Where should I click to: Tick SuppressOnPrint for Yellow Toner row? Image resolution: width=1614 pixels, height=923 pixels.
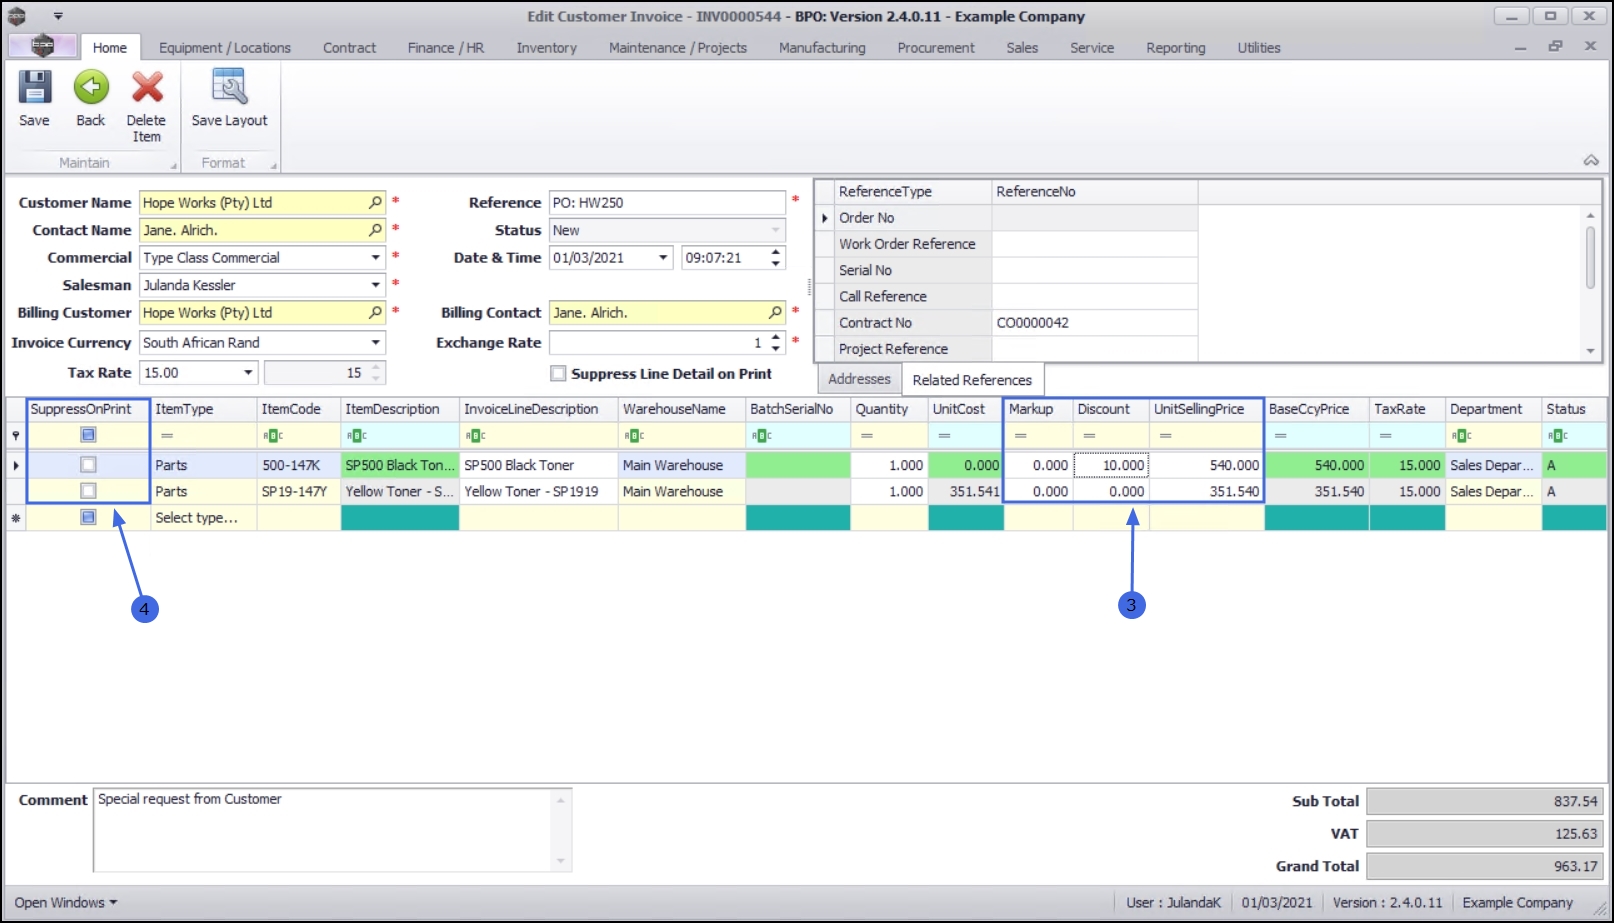point(88,491)
